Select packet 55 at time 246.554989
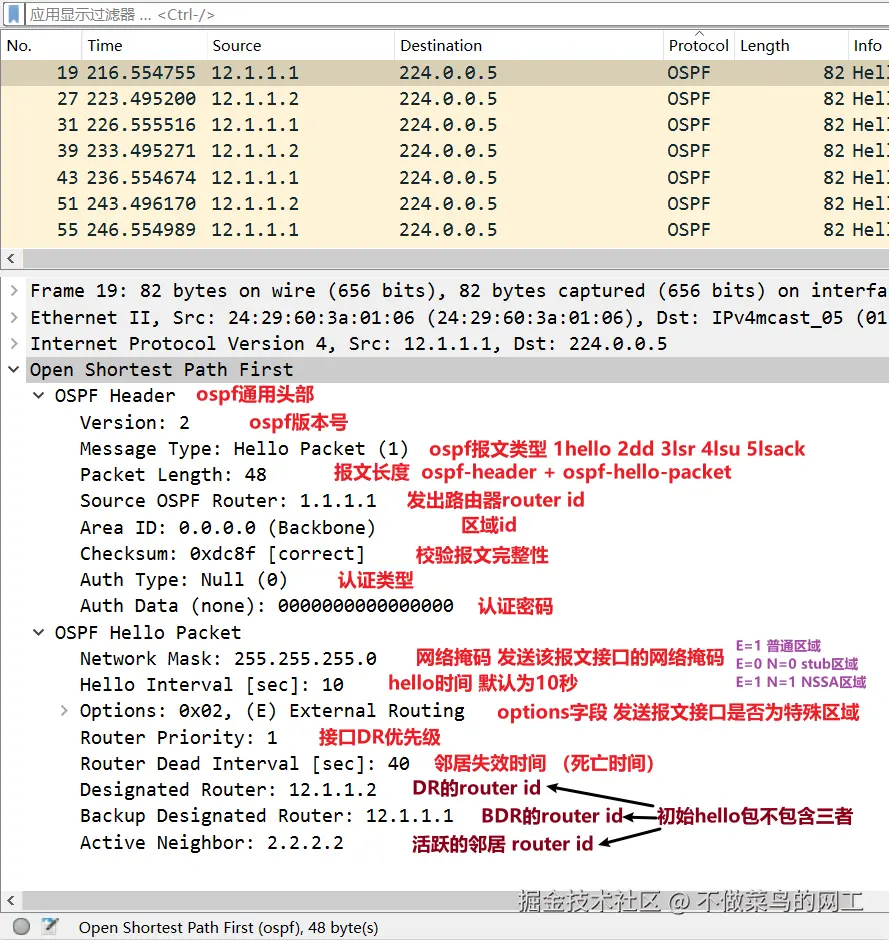Viewport: 889px width, 940px height. (x=445, y=230)
